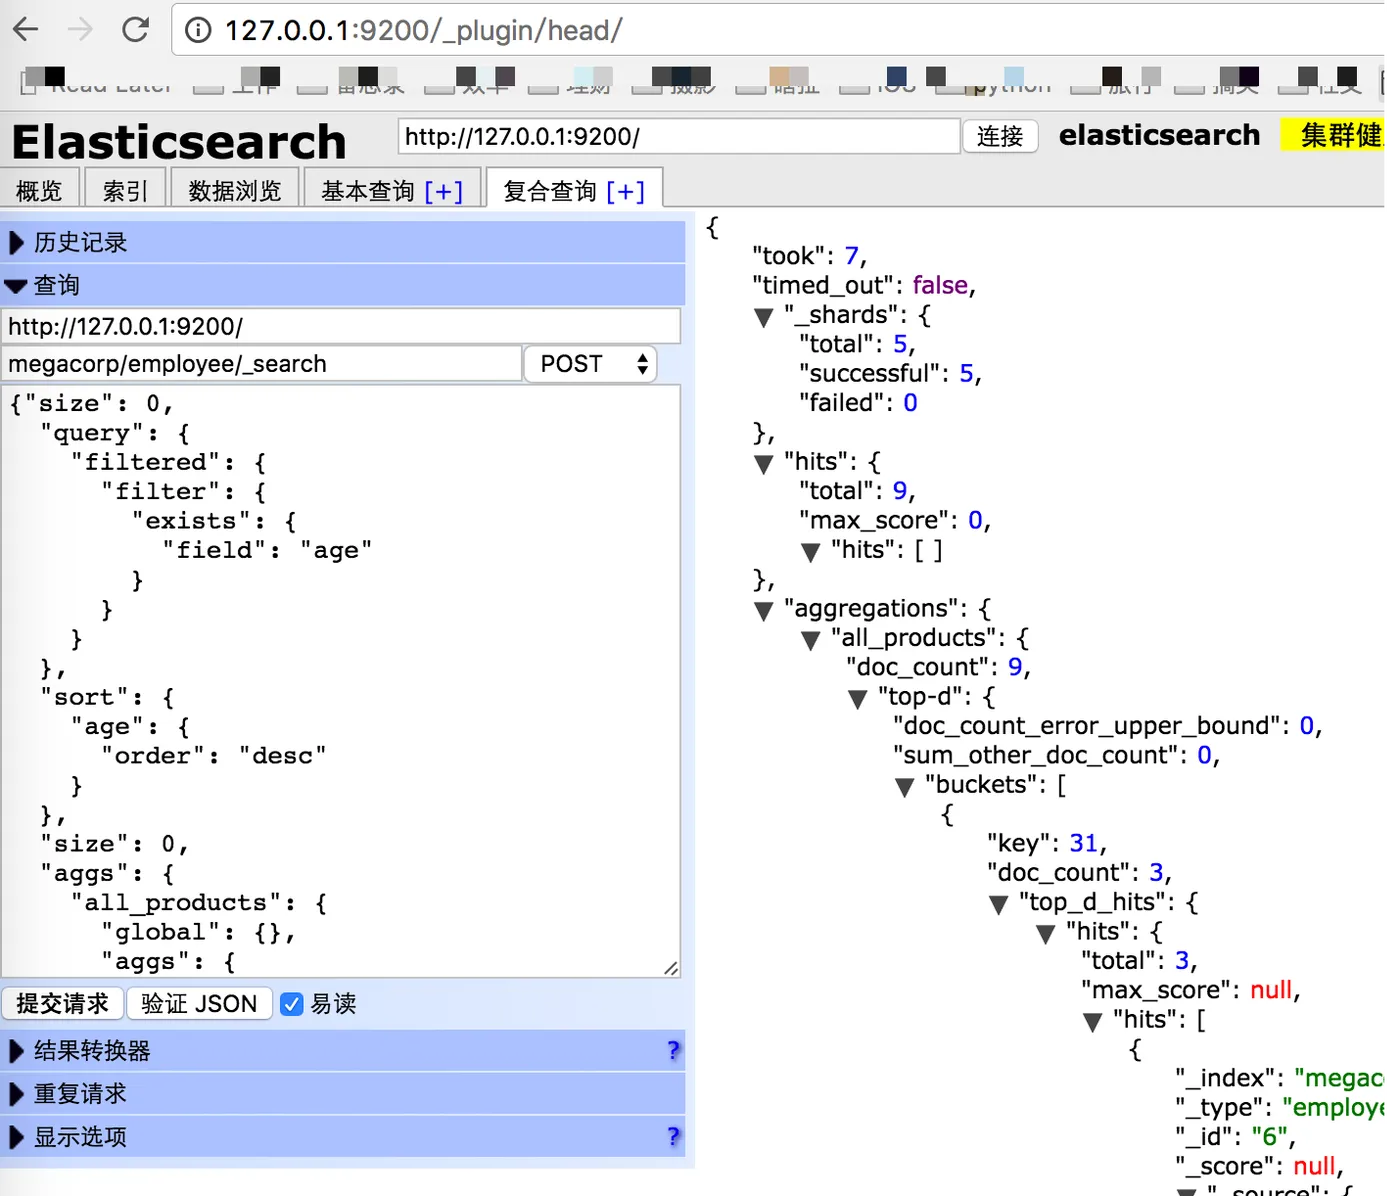This screenshot has height=1196, width=1400.
Task: Collapse the "top-d" JSON node
Action: (x=858, y=699)
